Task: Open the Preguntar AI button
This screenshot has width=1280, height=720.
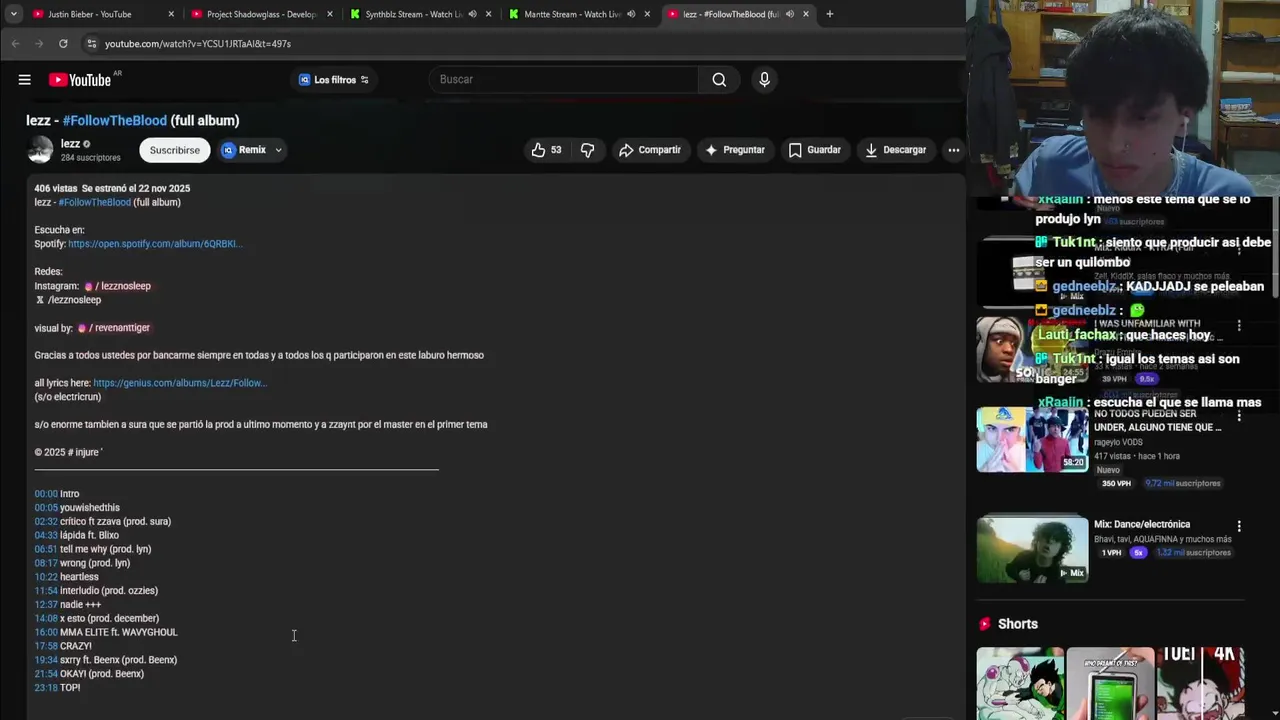Action: coord(735,150)
